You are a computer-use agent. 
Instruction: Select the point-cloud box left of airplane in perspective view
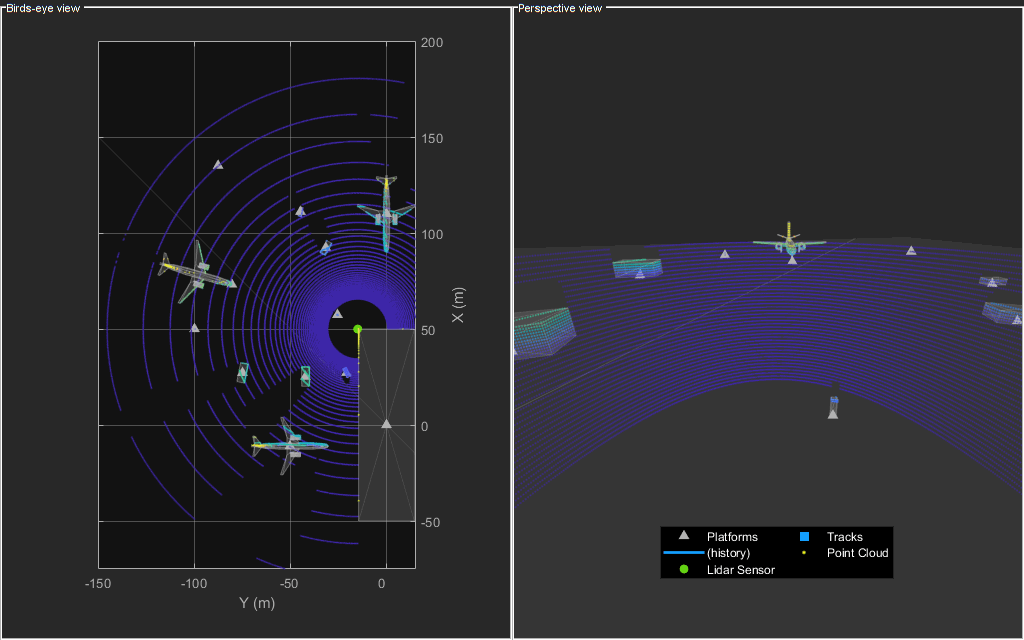[x=637, y=268]
